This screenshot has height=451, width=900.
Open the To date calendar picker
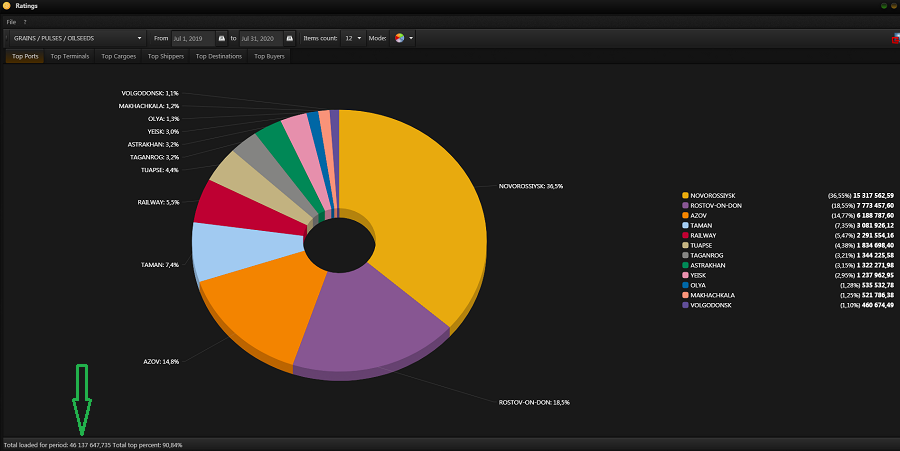point(290,38)
